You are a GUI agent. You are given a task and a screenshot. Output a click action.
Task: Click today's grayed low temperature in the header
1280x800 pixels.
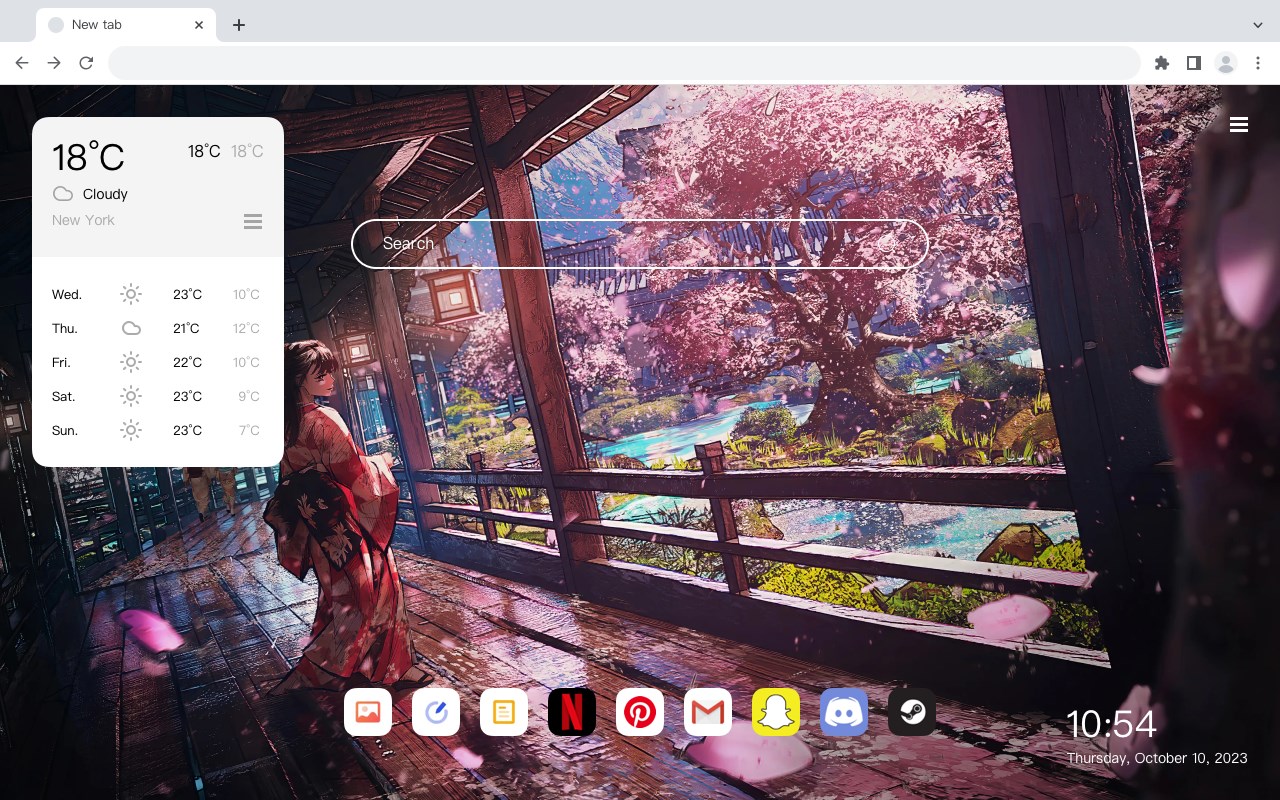click(x=247, y=151)
